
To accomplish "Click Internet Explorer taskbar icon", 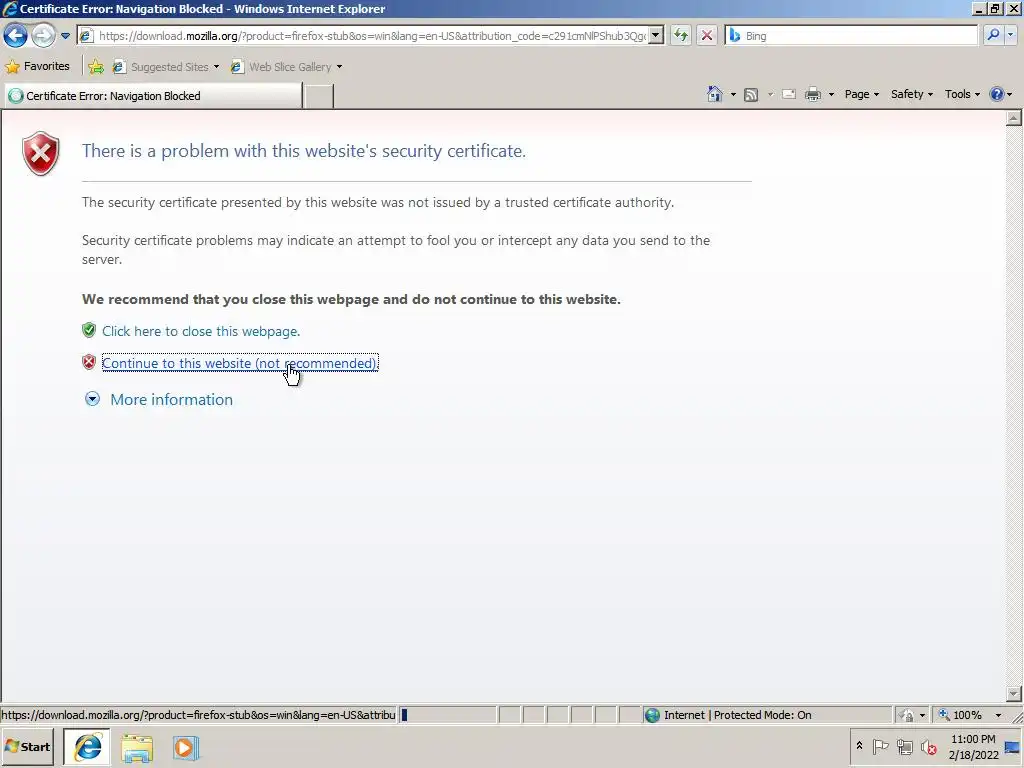I will [x=87, y=747].
